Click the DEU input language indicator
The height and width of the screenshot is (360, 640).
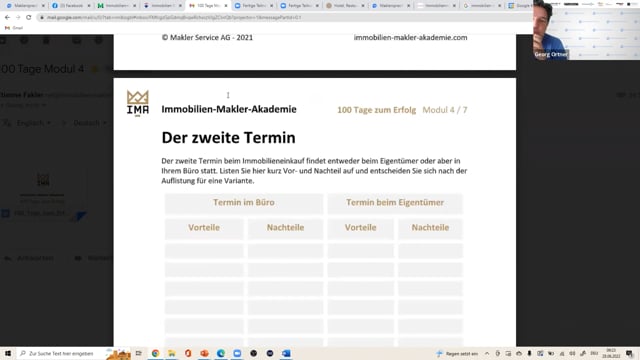coord(594,353)
